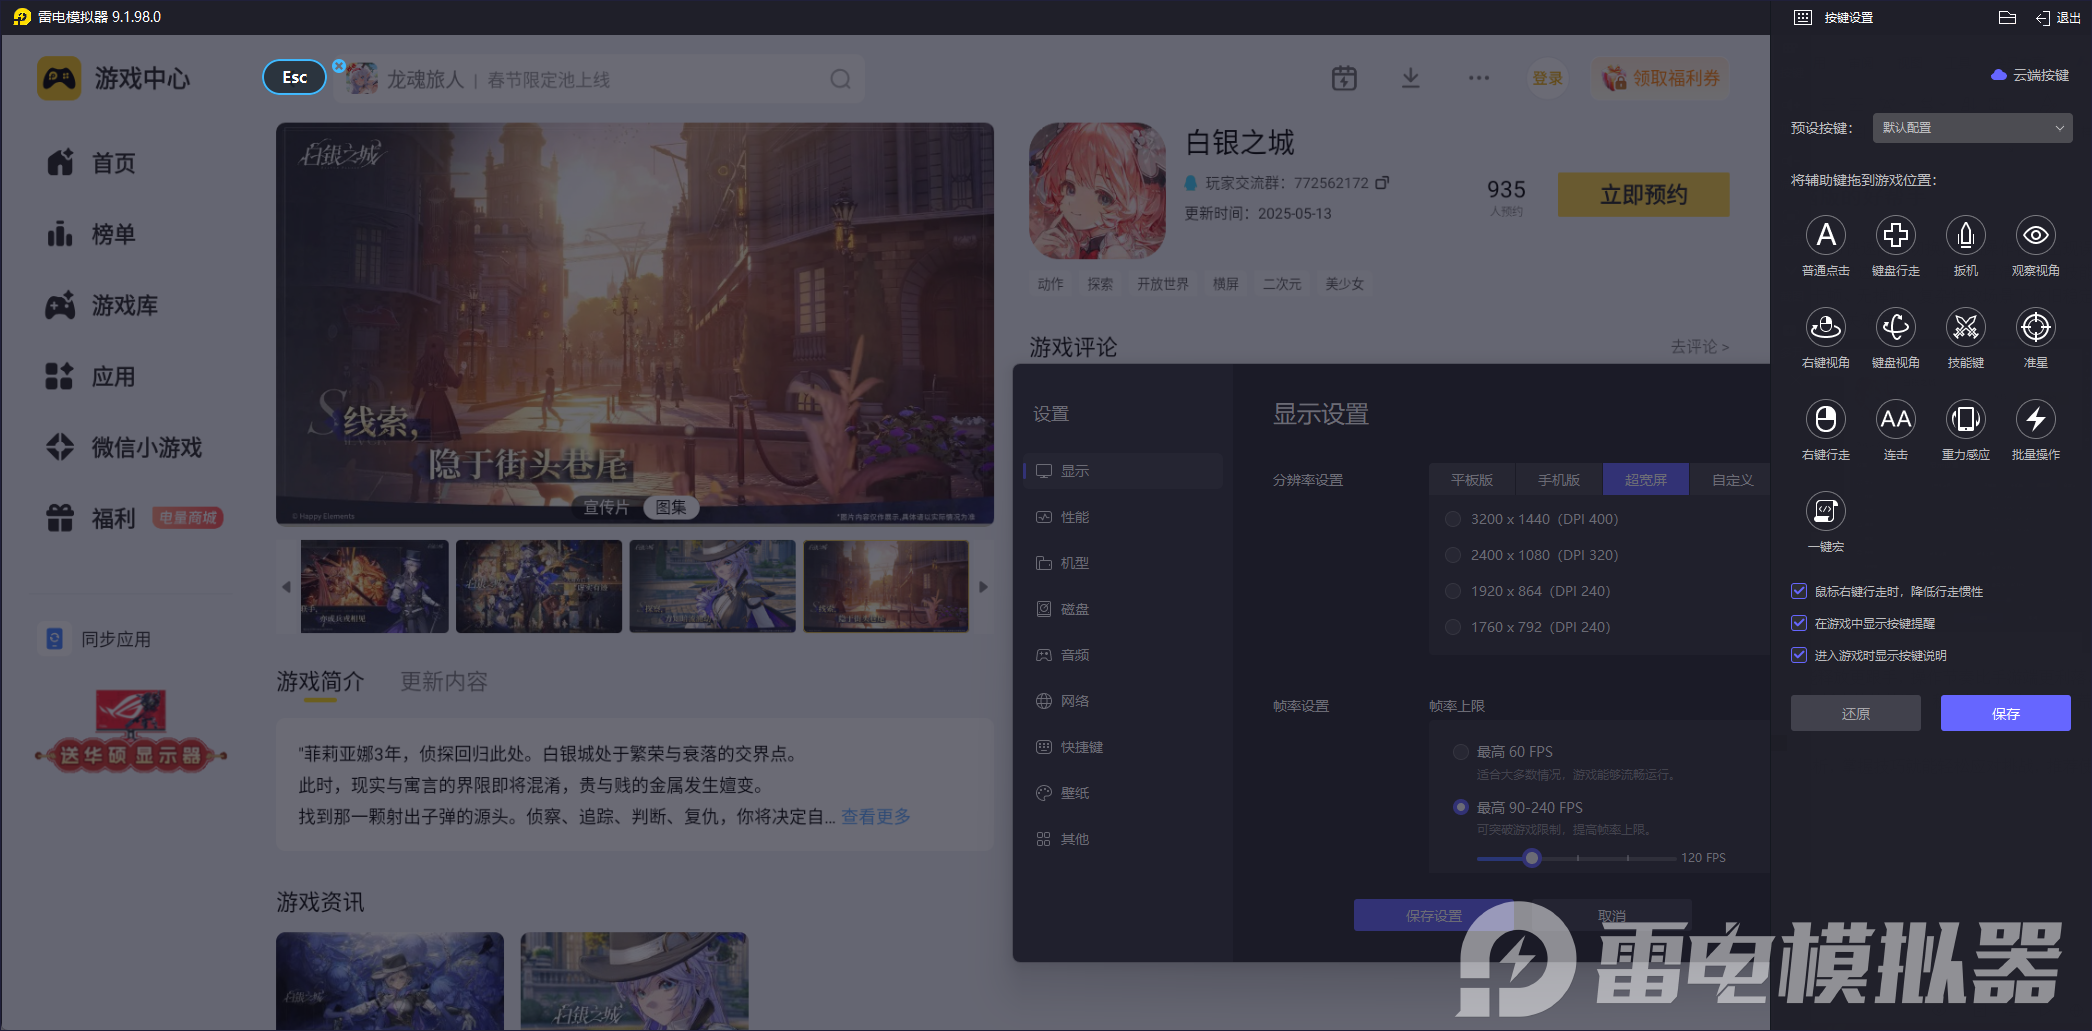Open 游戏库 game library in sidebar
This screenshot has width=2092, height=1031.
coord(101,305)
